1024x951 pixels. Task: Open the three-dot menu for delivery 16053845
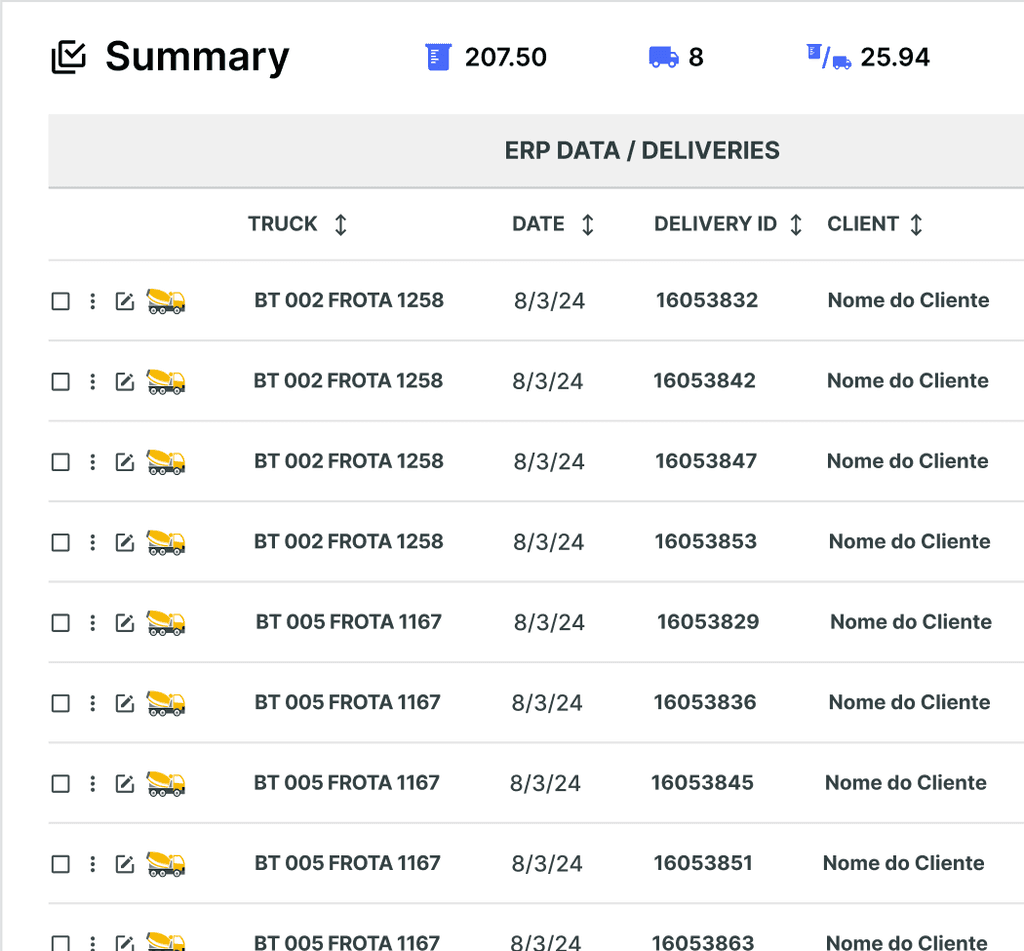click(92, 783)
